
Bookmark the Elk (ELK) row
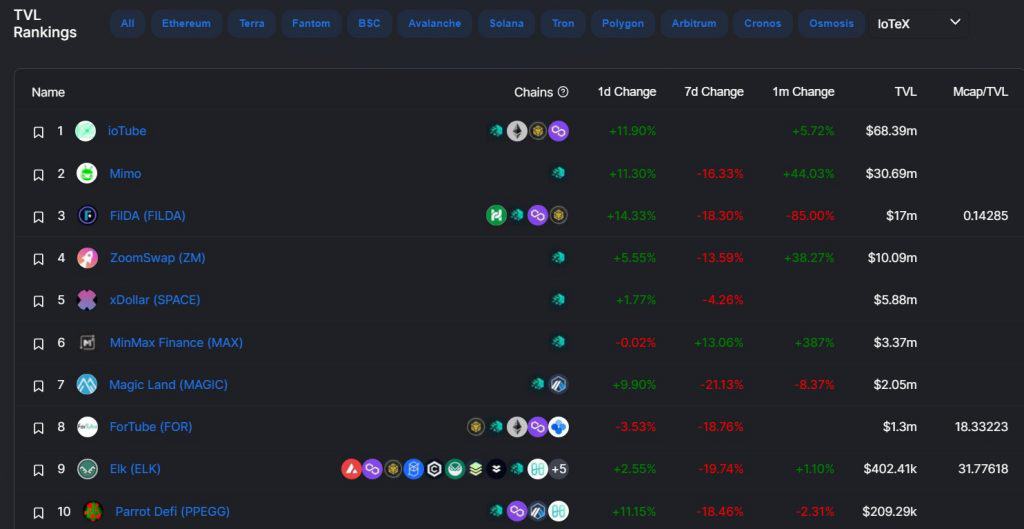39,470
